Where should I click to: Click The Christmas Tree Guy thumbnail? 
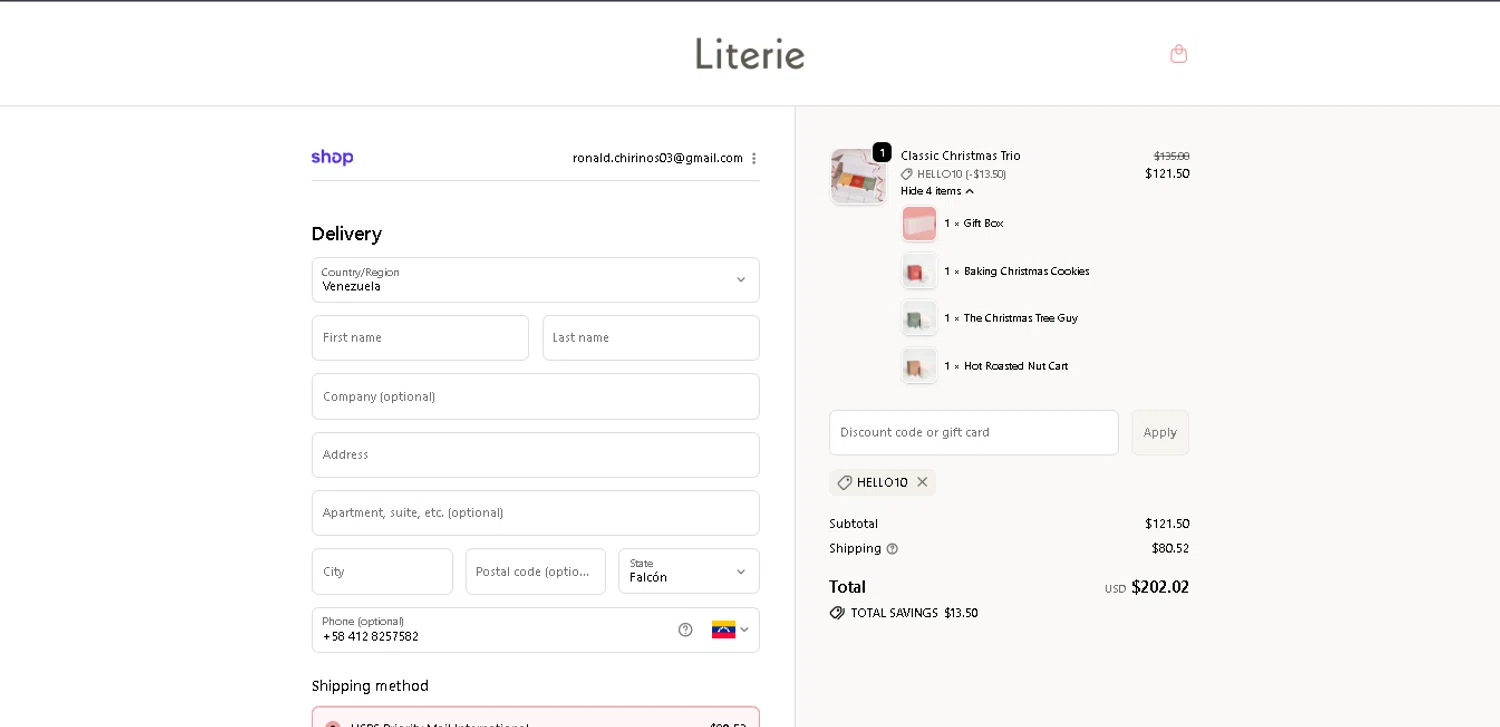point(919,318)
